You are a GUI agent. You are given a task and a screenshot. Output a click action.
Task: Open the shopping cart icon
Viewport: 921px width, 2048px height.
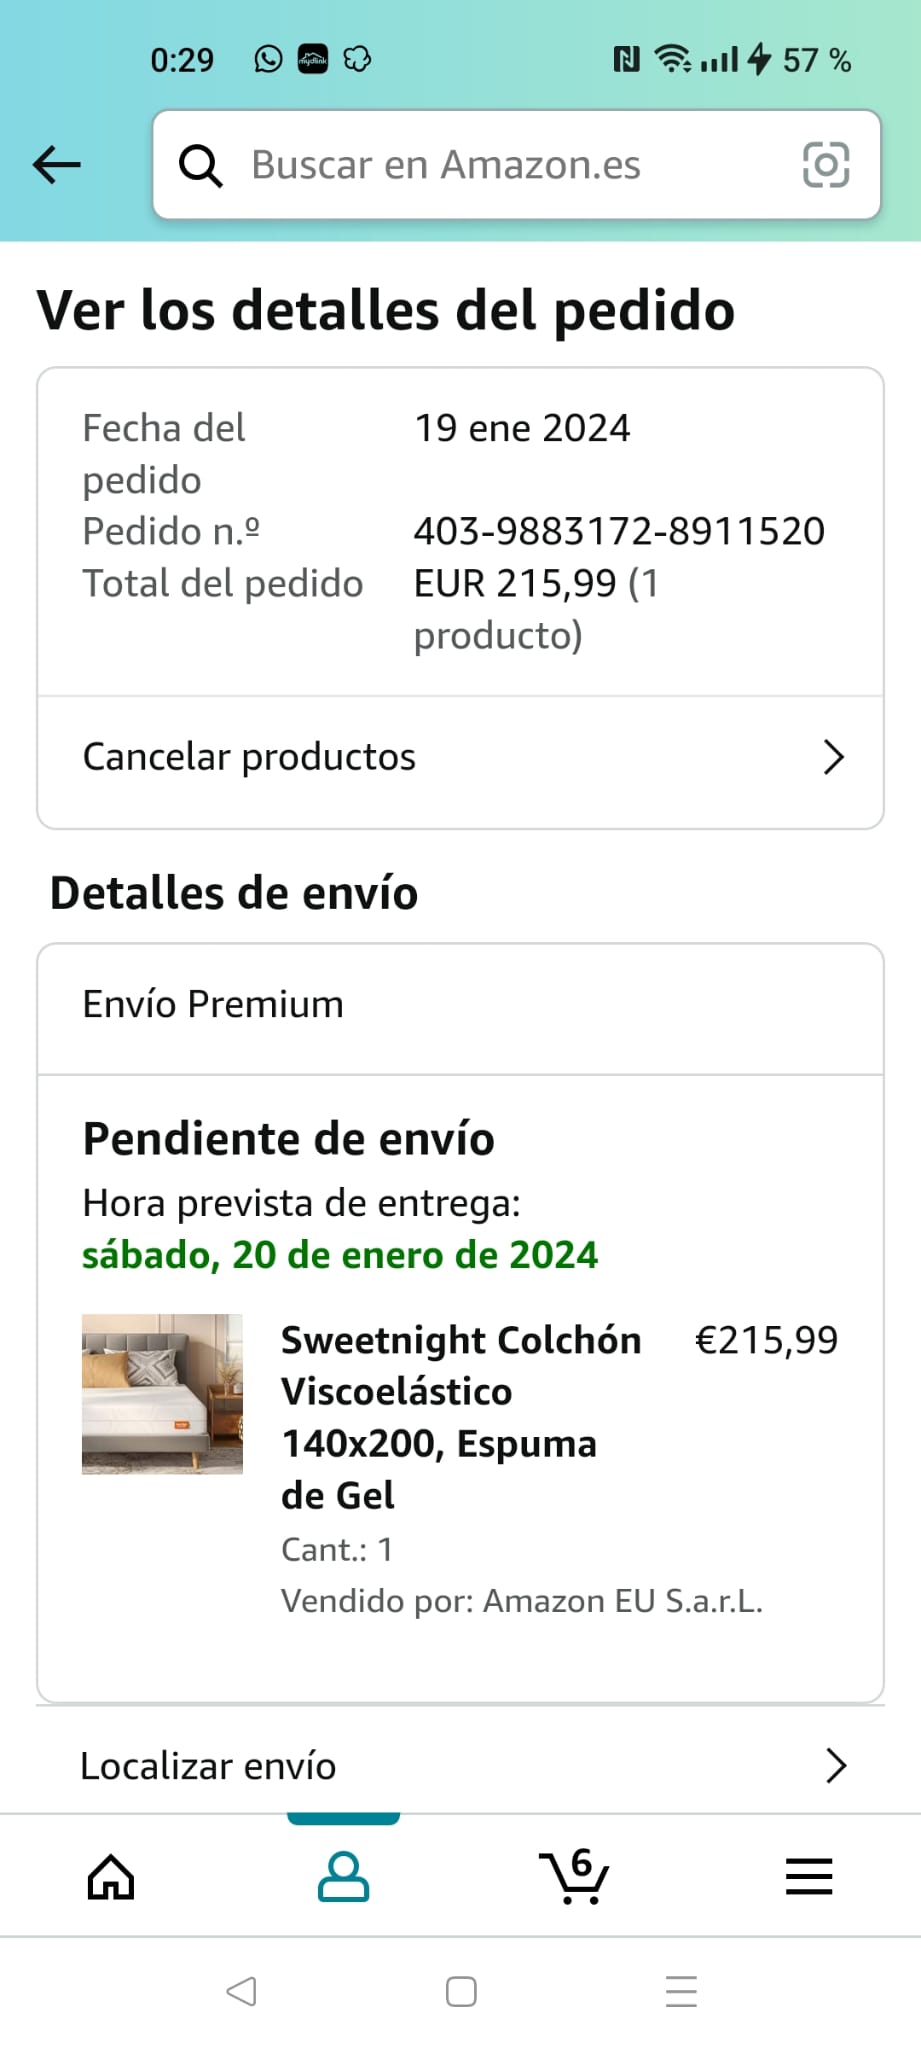tap(575, 1876)
